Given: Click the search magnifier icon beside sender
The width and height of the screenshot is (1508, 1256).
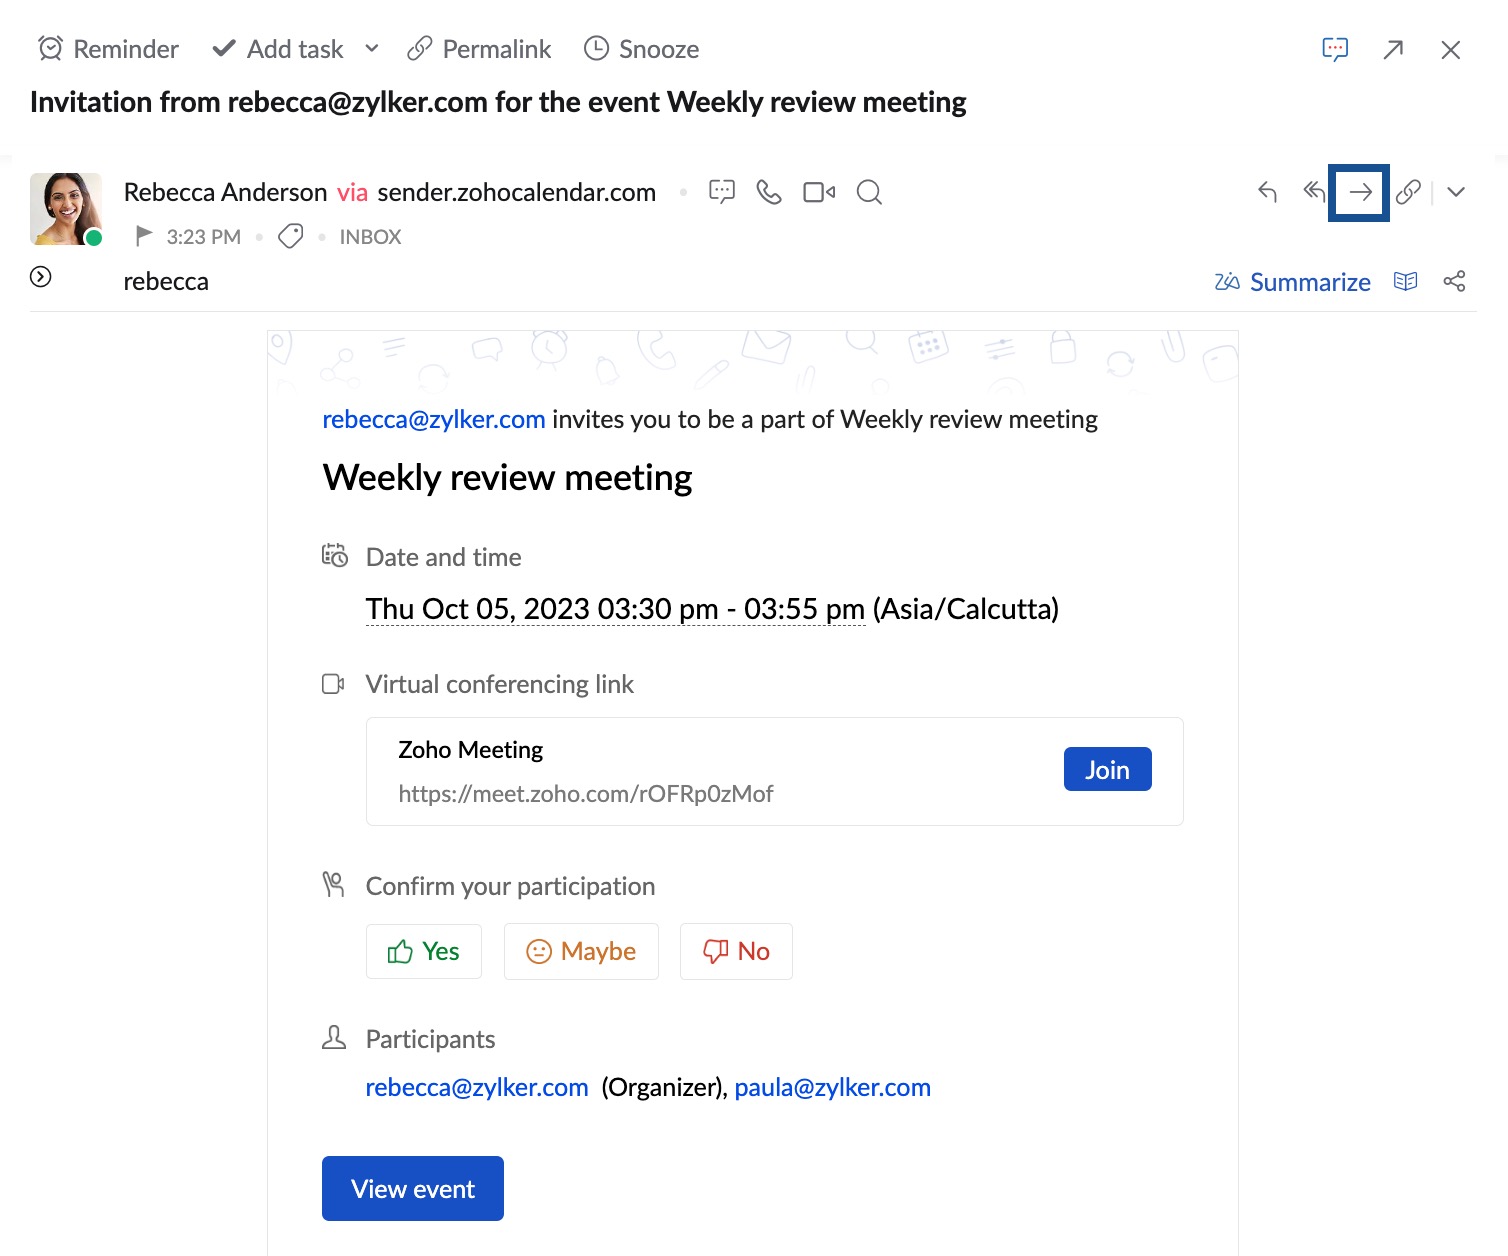Looking at the screenshot, I should [869, 192].
